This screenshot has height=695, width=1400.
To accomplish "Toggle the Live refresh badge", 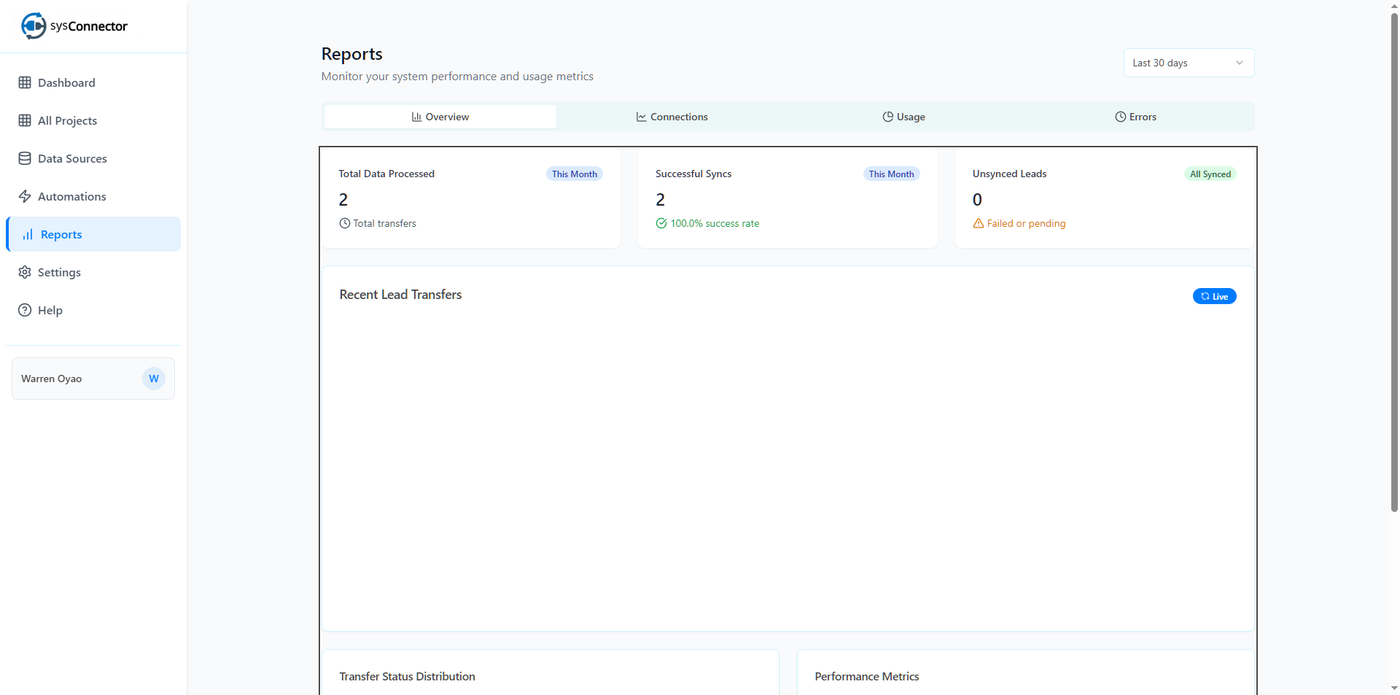I will [1214, 296].
